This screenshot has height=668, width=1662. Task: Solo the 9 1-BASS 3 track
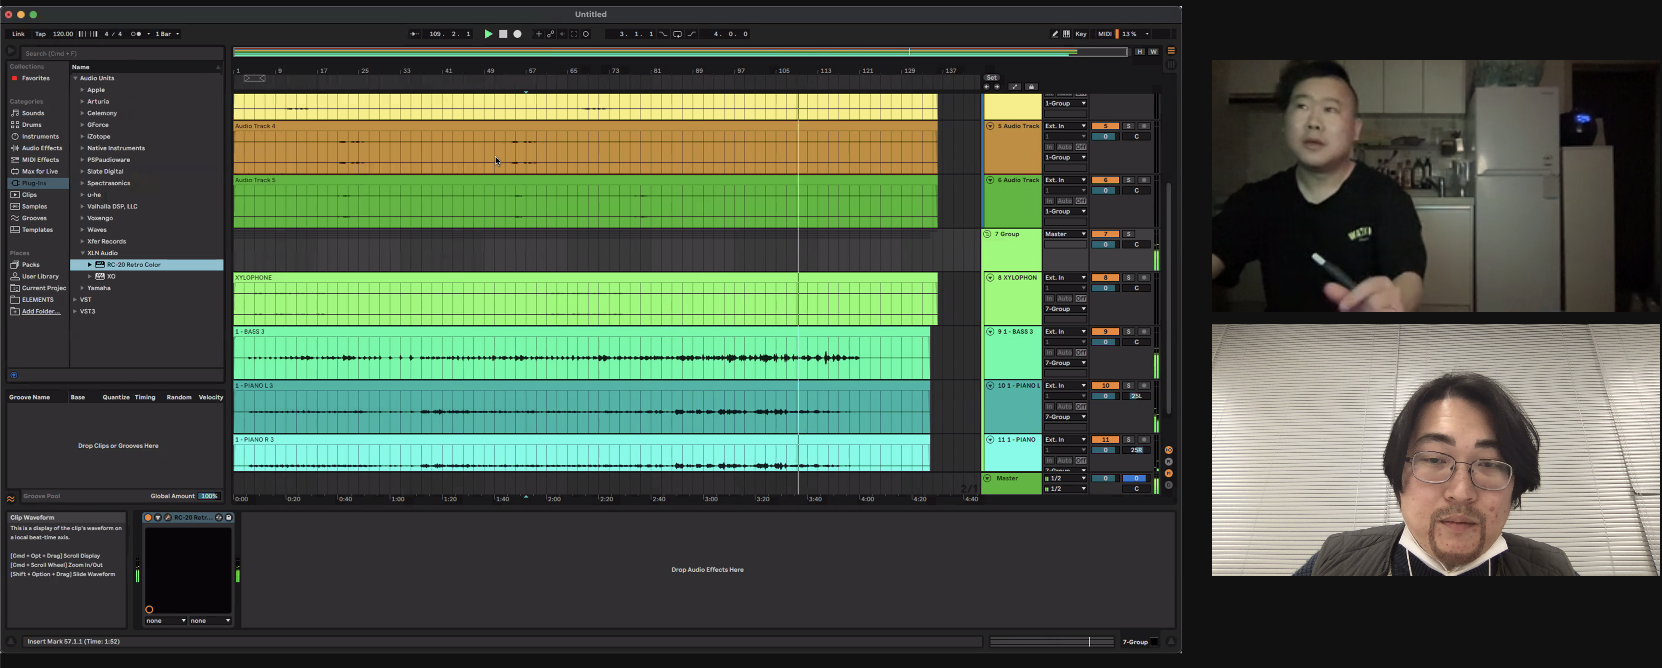coord(1128,332)
